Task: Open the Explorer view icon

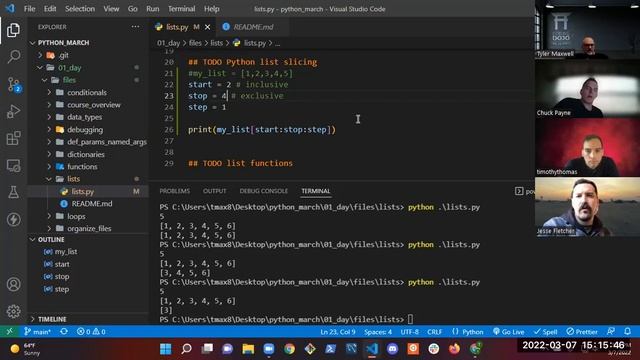Action: tap(13, 30)
